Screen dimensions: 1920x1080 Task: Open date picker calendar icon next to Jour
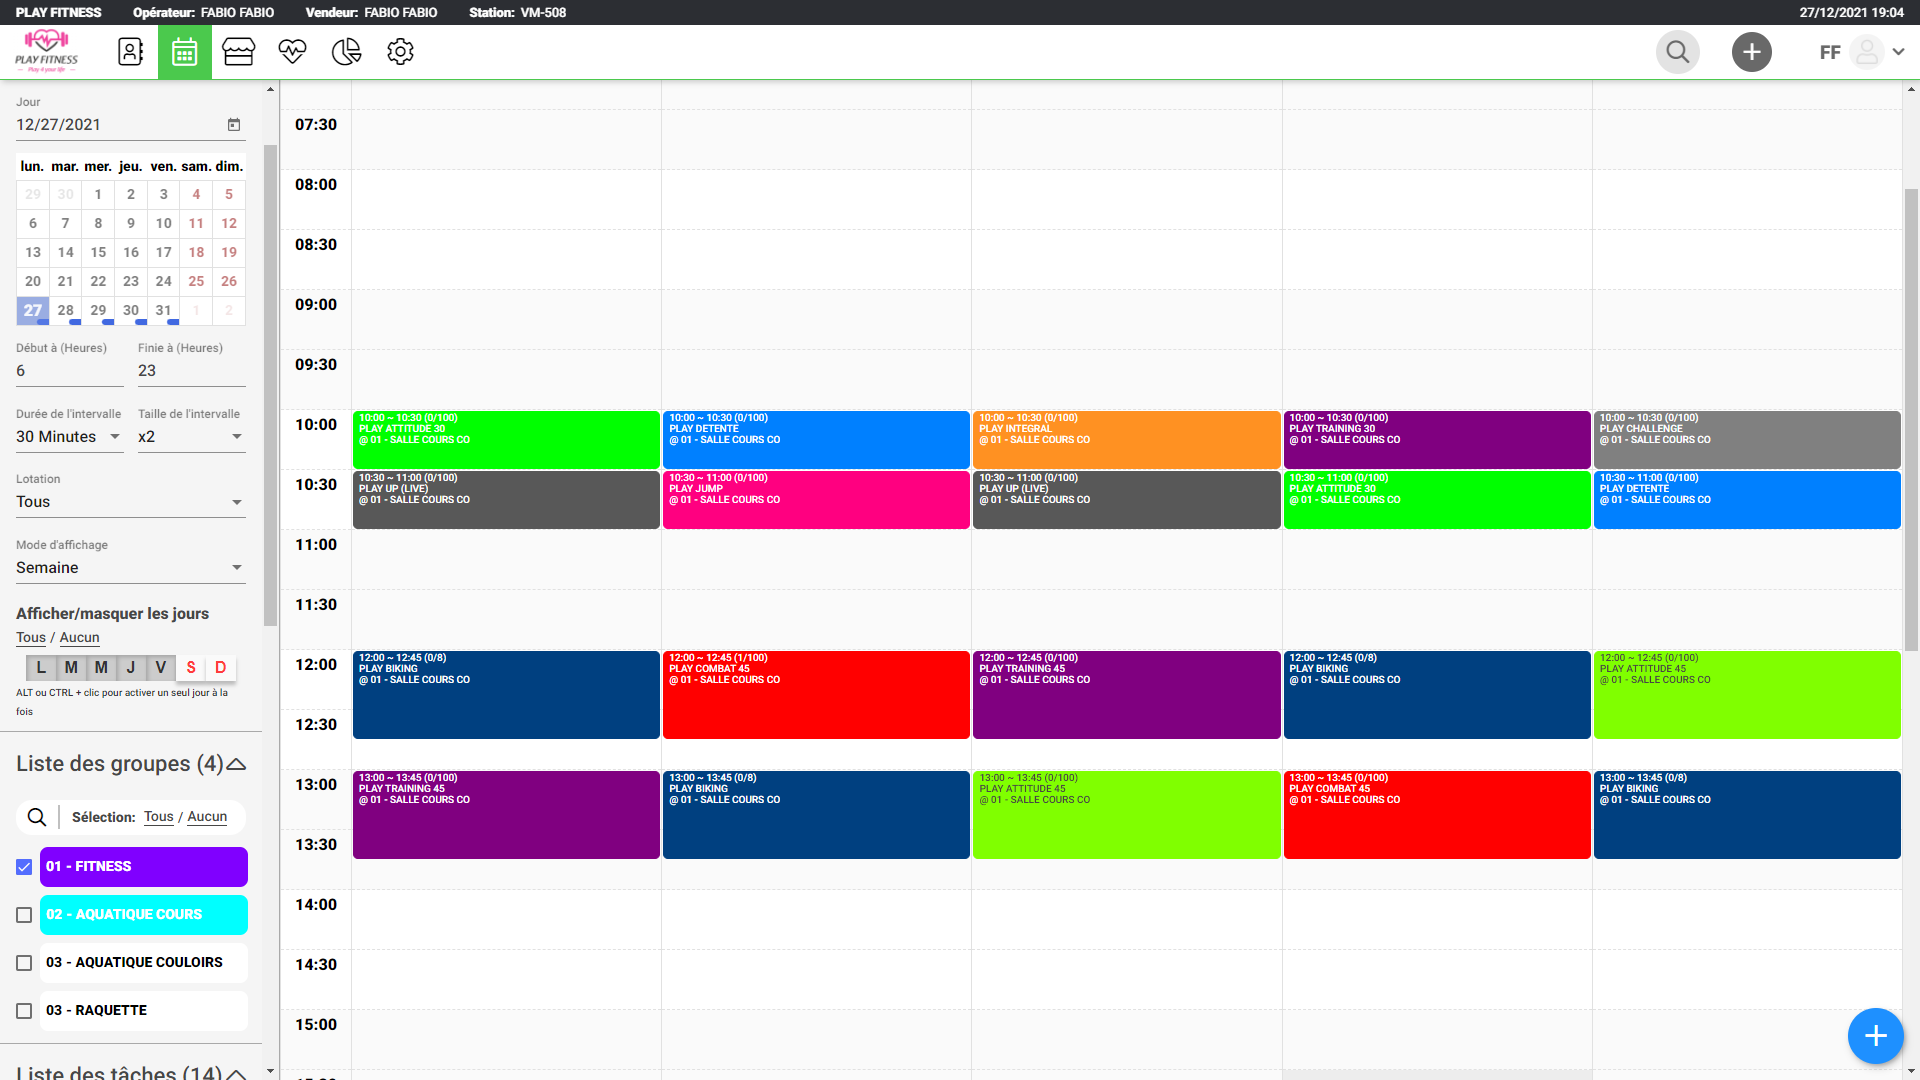tap(234, 125)
